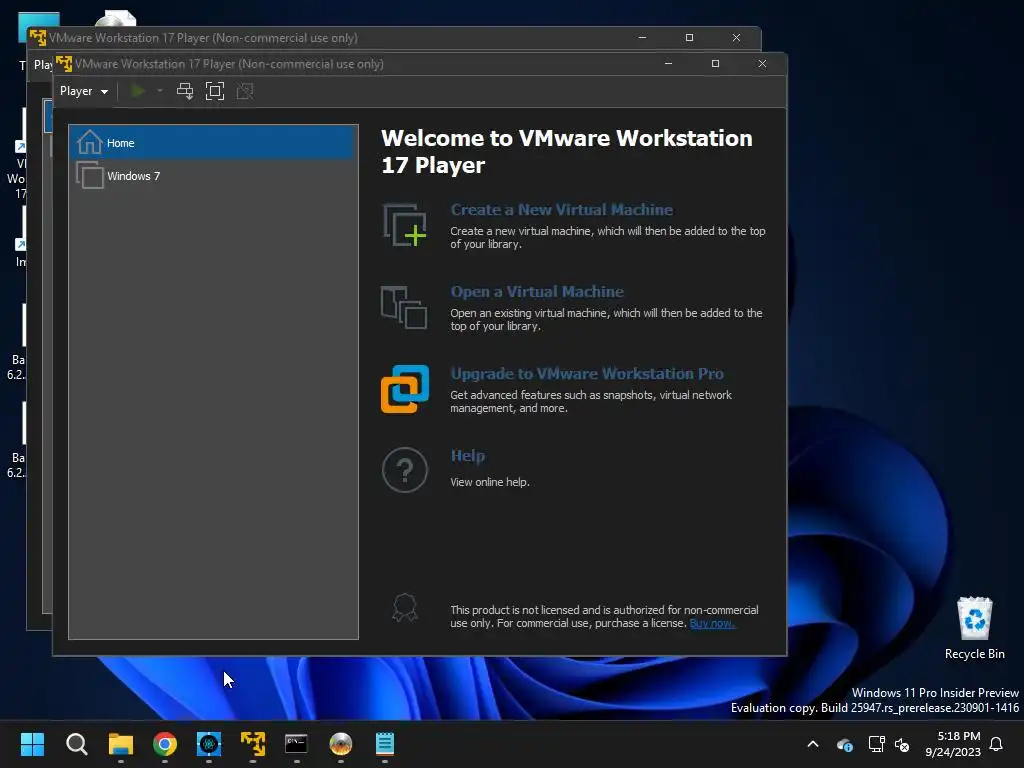Click the round disc app icon on taskbar
Viewport: 1024px width, 768px height.
coord(341,744)
